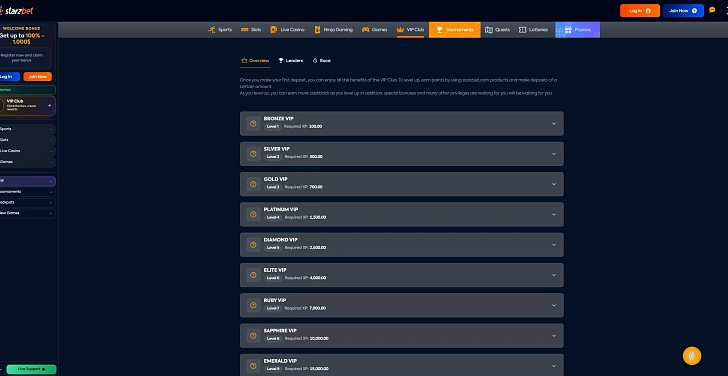The image size is (728, 376).
Task: Expand the sidebar Slots section
Action: click(x=27, y=140)
